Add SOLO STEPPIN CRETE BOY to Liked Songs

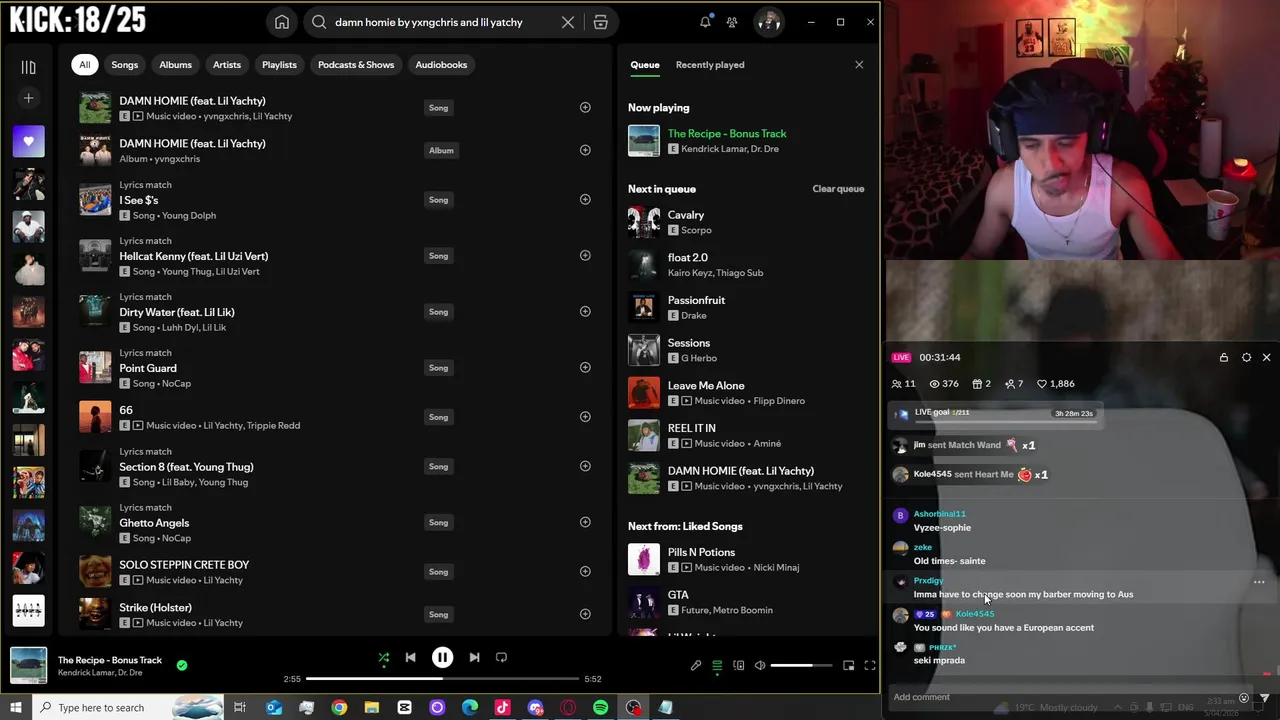(x=585, y=571)
